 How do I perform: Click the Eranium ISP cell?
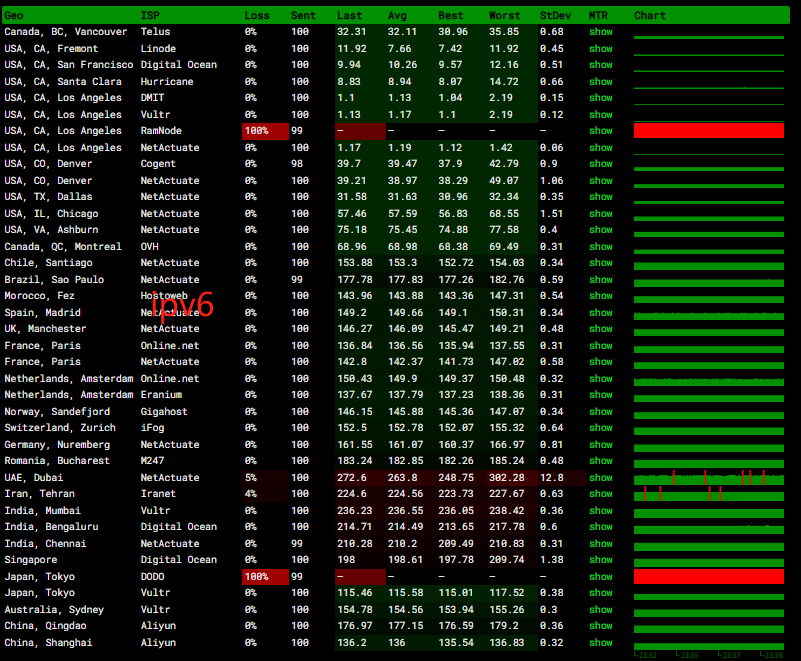coord(161,395)
